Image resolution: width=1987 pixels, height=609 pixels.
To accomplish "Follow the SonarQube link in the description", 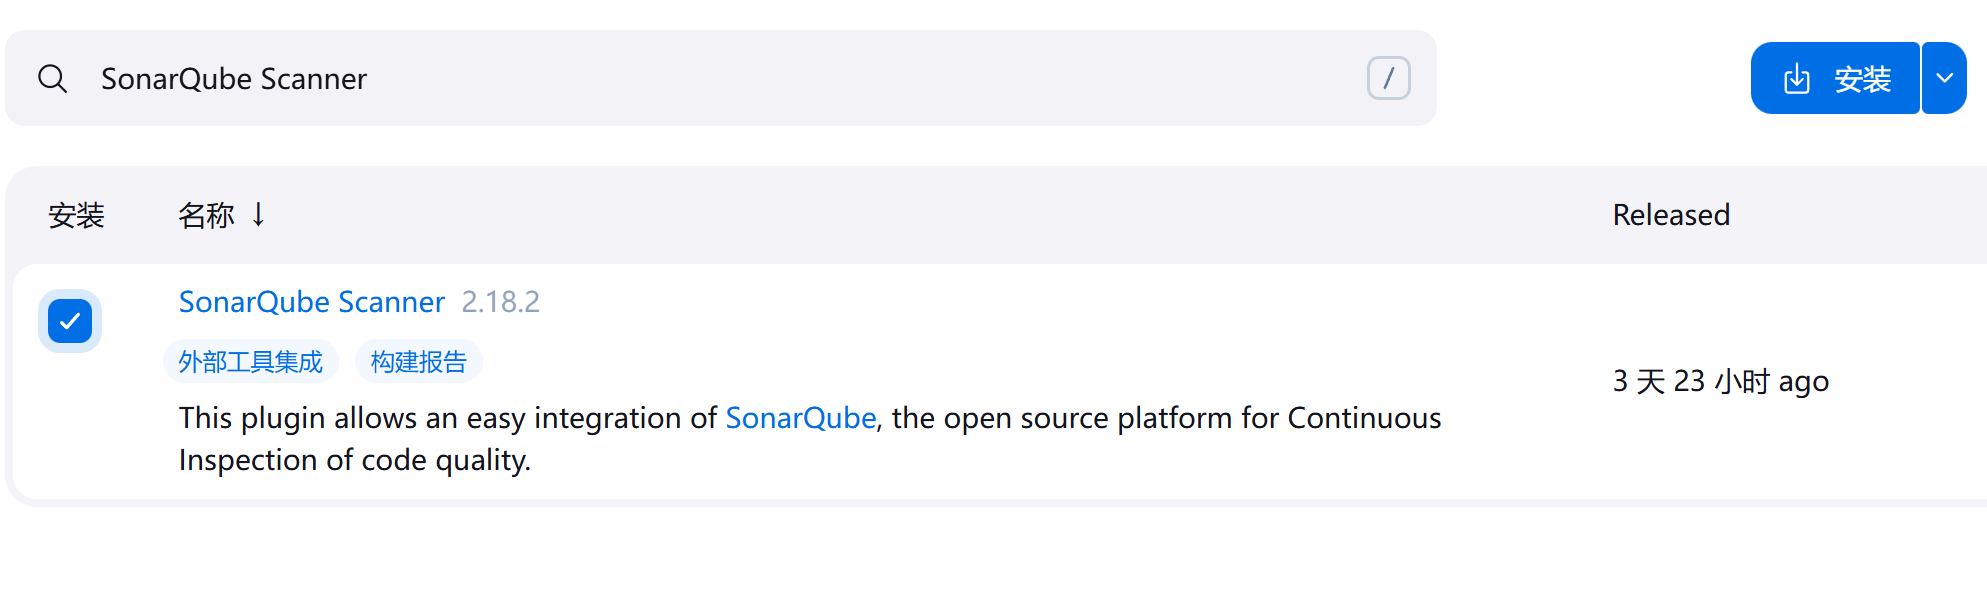I will [x=800, y=418].
